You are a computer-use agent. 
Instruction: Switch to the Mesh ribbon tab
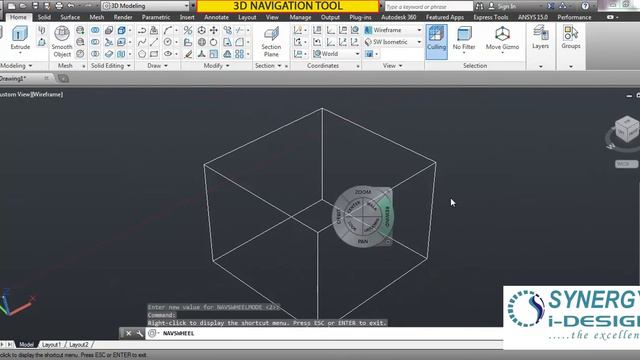click(97, 17)
